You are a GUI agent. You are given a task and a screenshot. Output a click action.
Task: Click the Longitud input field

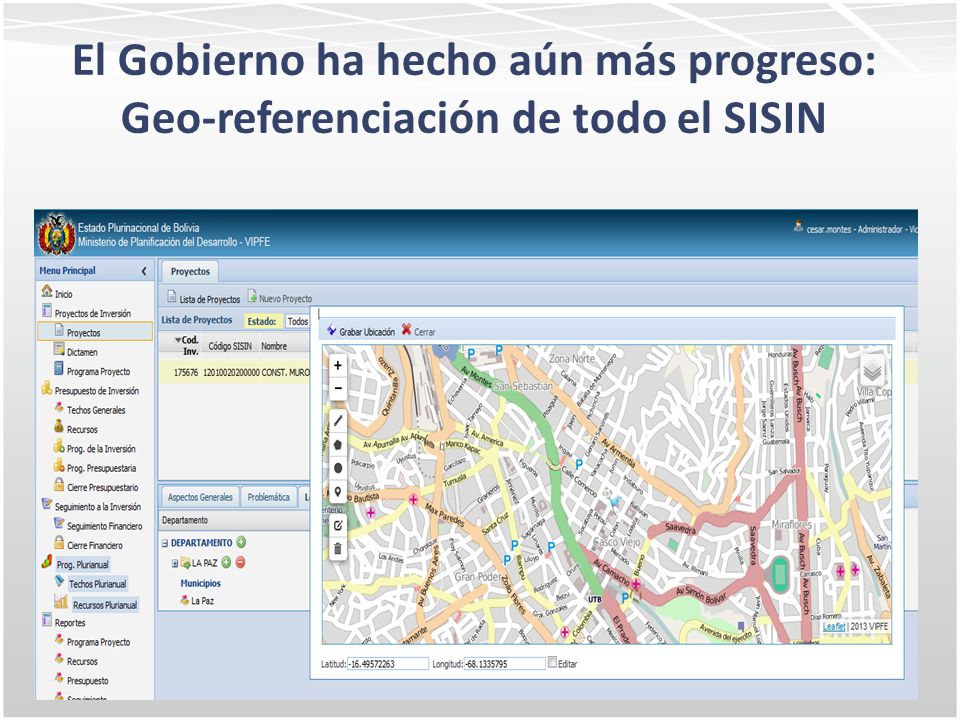[504, 664]
